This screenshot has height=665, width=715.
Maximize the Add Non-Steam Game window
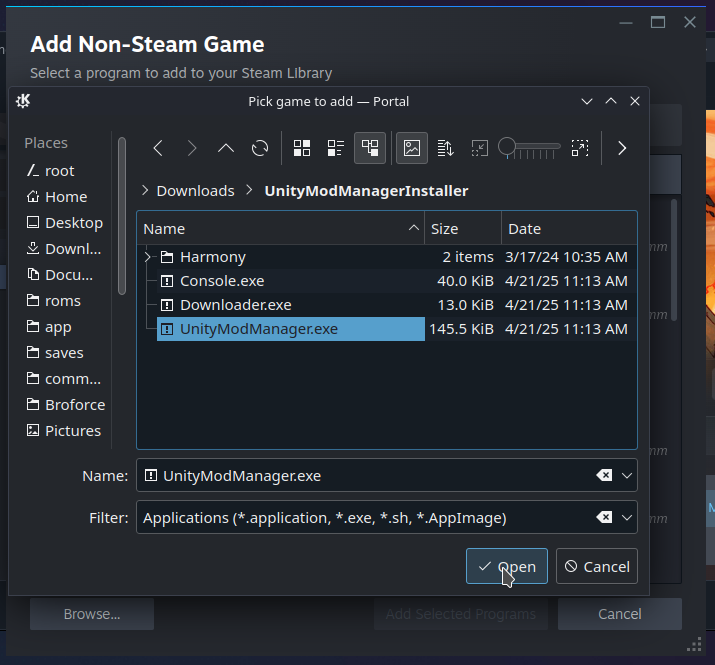[x=658, y=22]
